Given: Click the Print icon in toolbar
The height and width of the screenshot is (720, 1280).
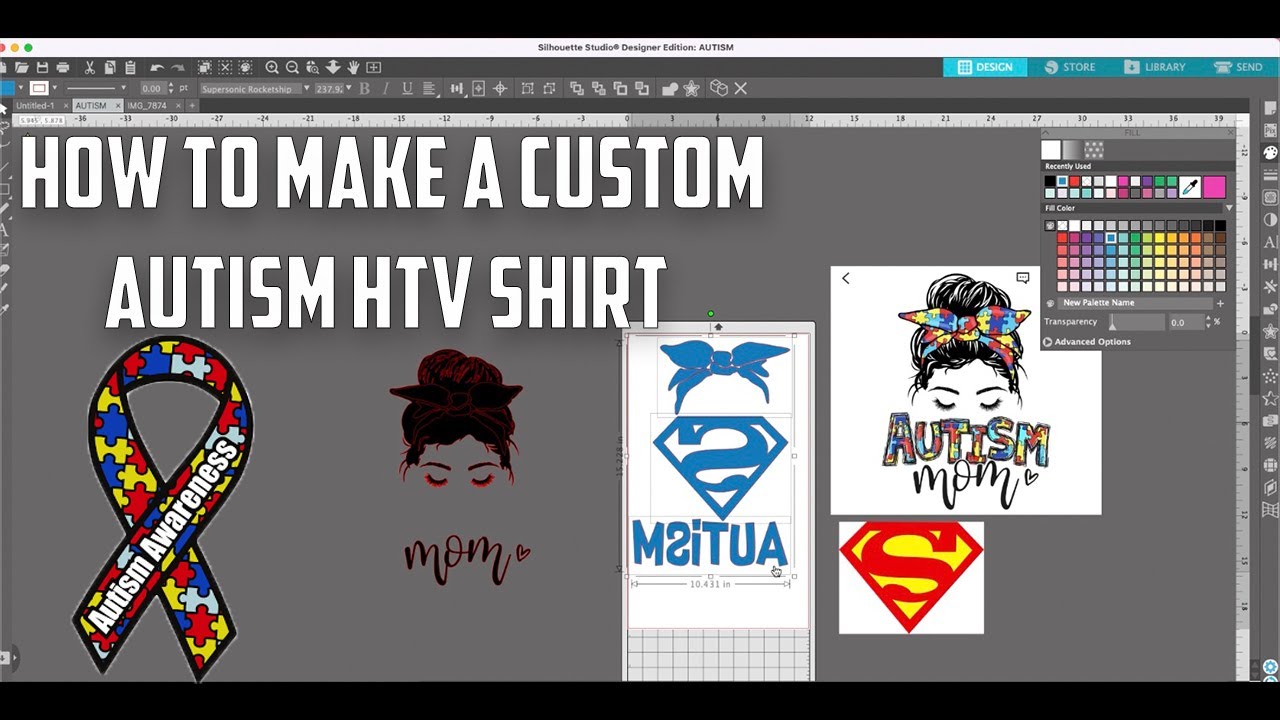Looking at the screenshot, I should [x=62, y=67].
